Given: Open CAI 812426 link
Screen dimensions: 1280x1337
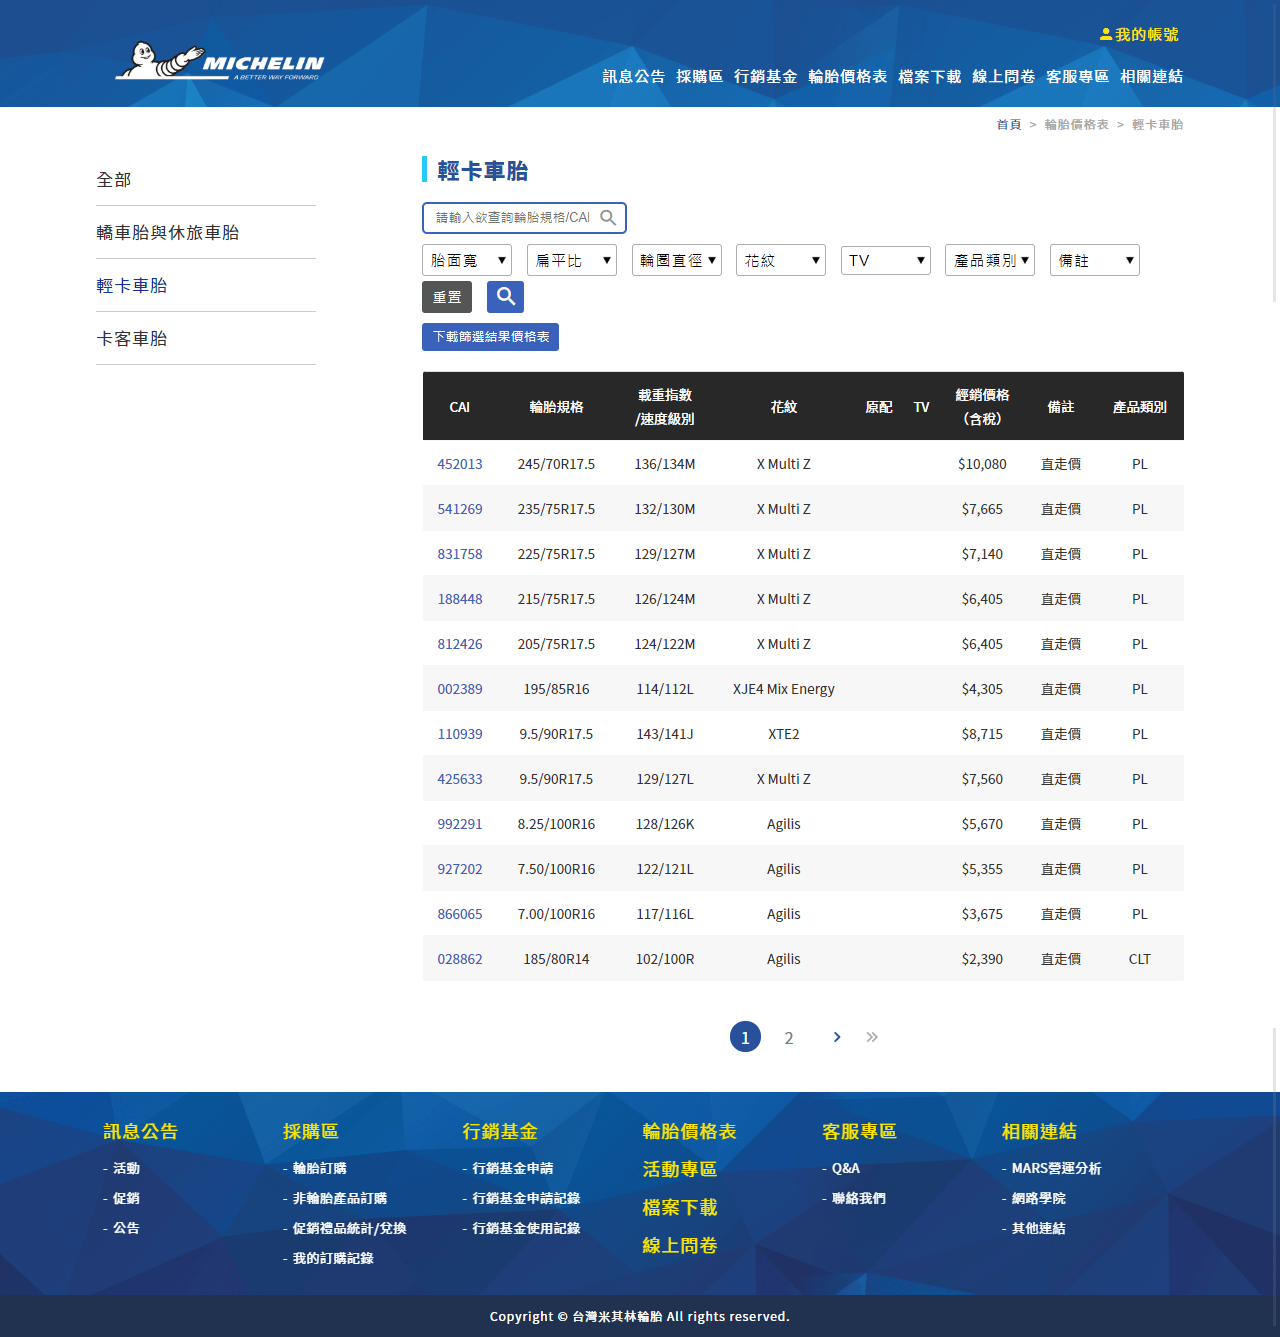Looking at the screenshot, I should click(x=460, y=644).
